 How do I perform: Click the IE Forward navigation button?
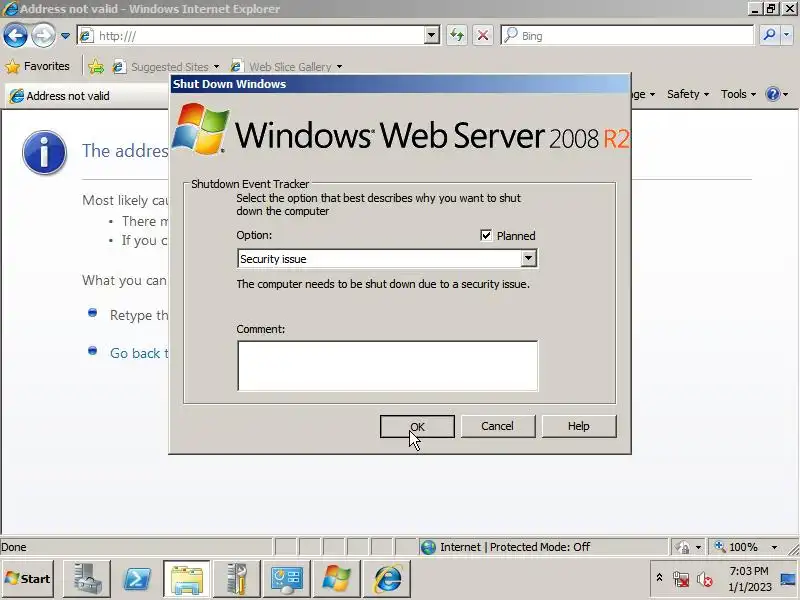click(x=43, y=36)
